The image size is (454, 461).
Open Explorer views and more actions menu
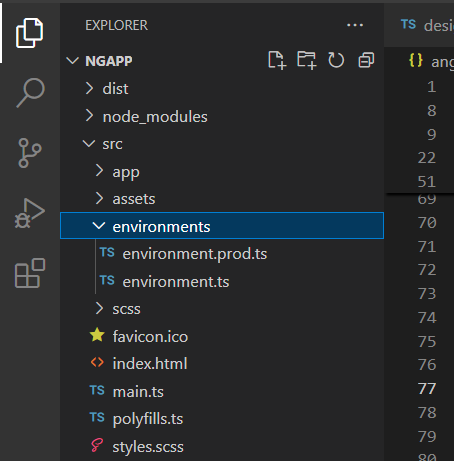tap(355, 25)
